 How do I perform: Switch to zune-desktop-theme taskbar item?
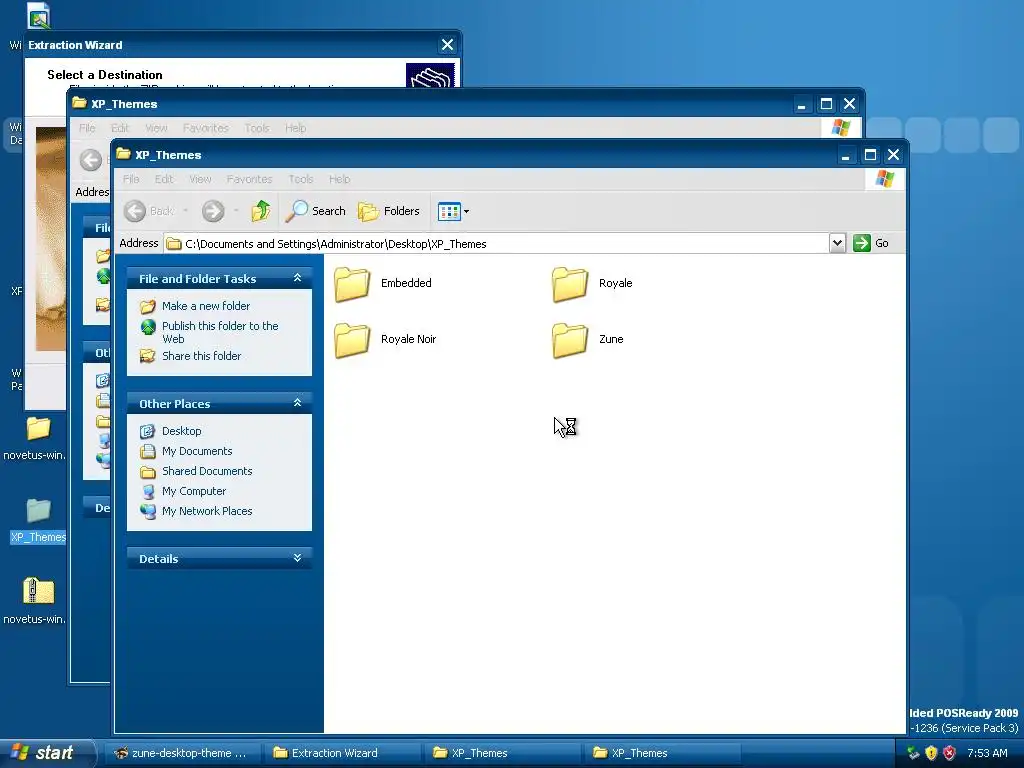[x=182, y=753]
